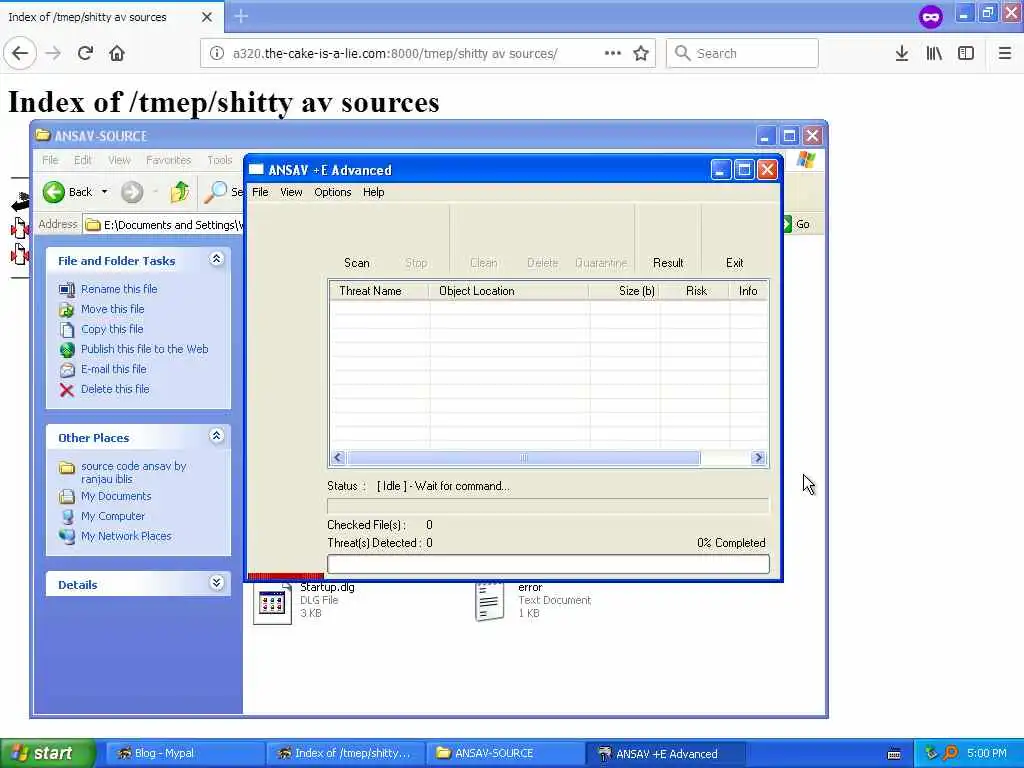Click the completion progress bar at bottom
This screenshot has width=1024, height=768.
[548, 564]
